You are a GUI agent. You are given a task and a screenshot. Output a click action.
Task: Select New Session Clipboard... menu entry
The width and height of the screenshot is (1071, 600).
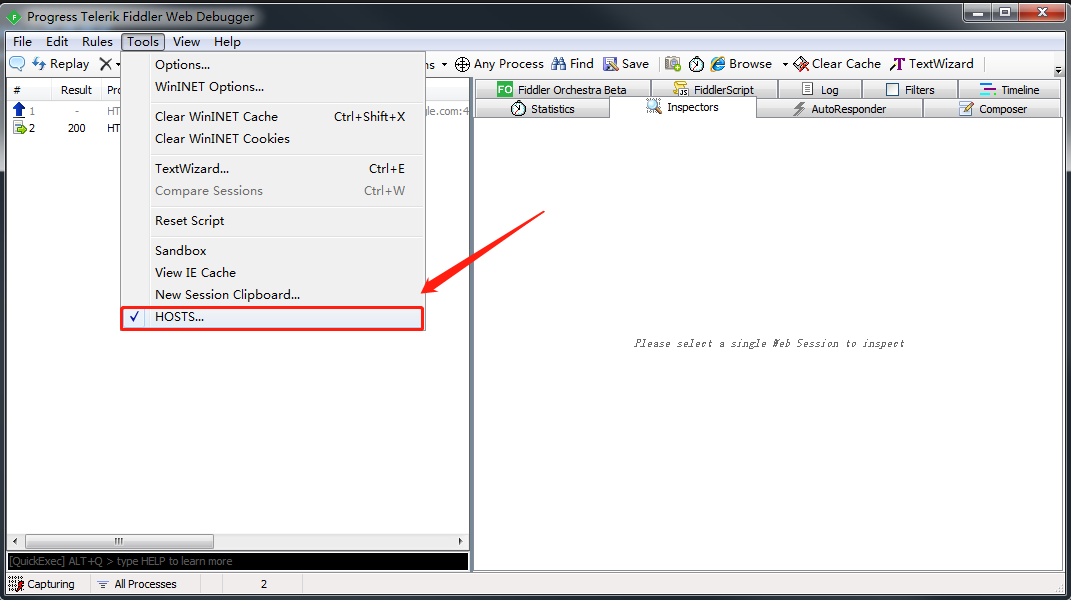[273, 295]
